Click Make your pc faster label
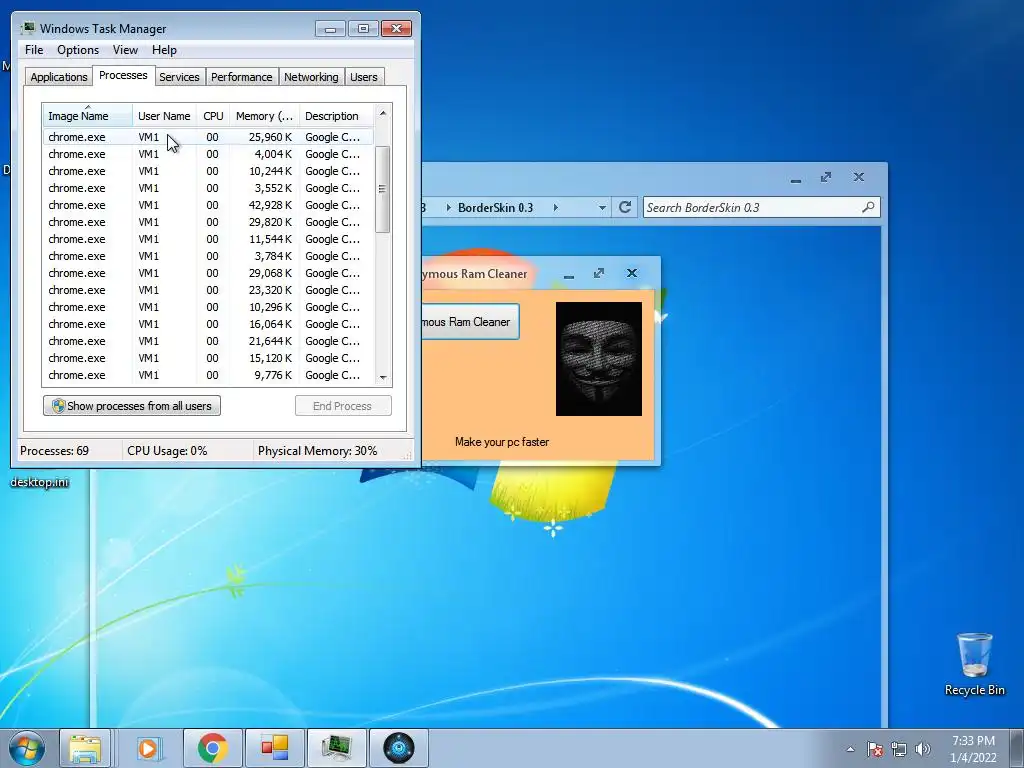 click(502, 442)
